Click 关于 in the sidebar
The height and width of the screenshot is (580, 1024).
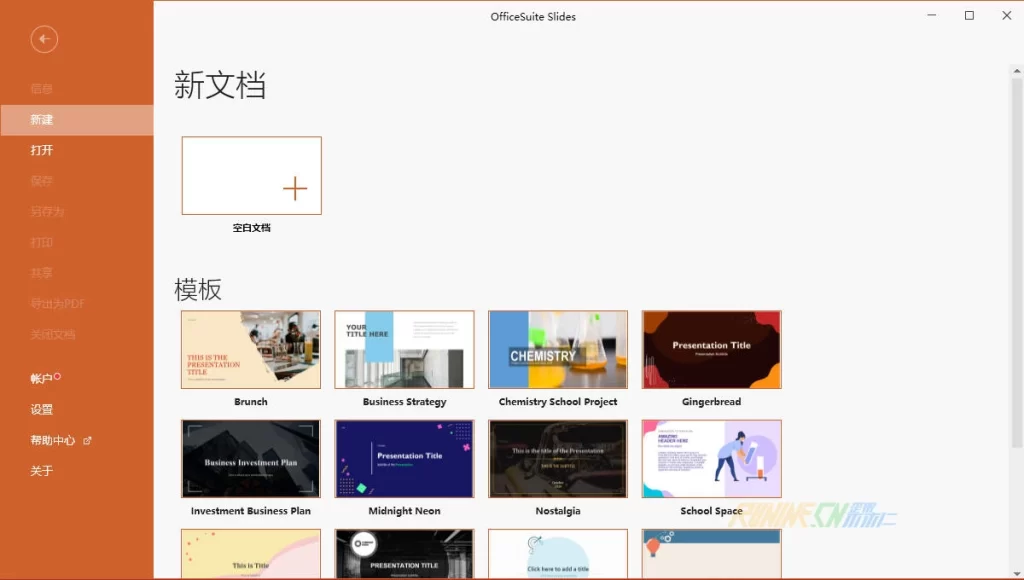(42, 471)
